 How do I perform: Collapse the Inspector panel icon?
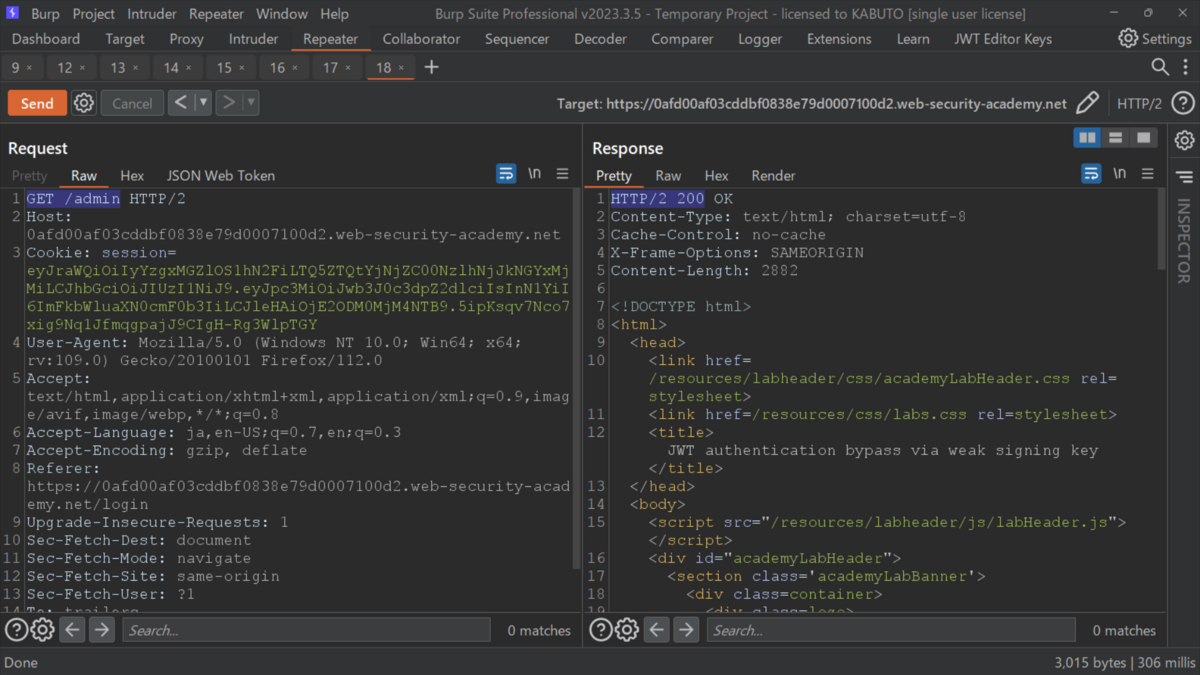point(1184,177)
